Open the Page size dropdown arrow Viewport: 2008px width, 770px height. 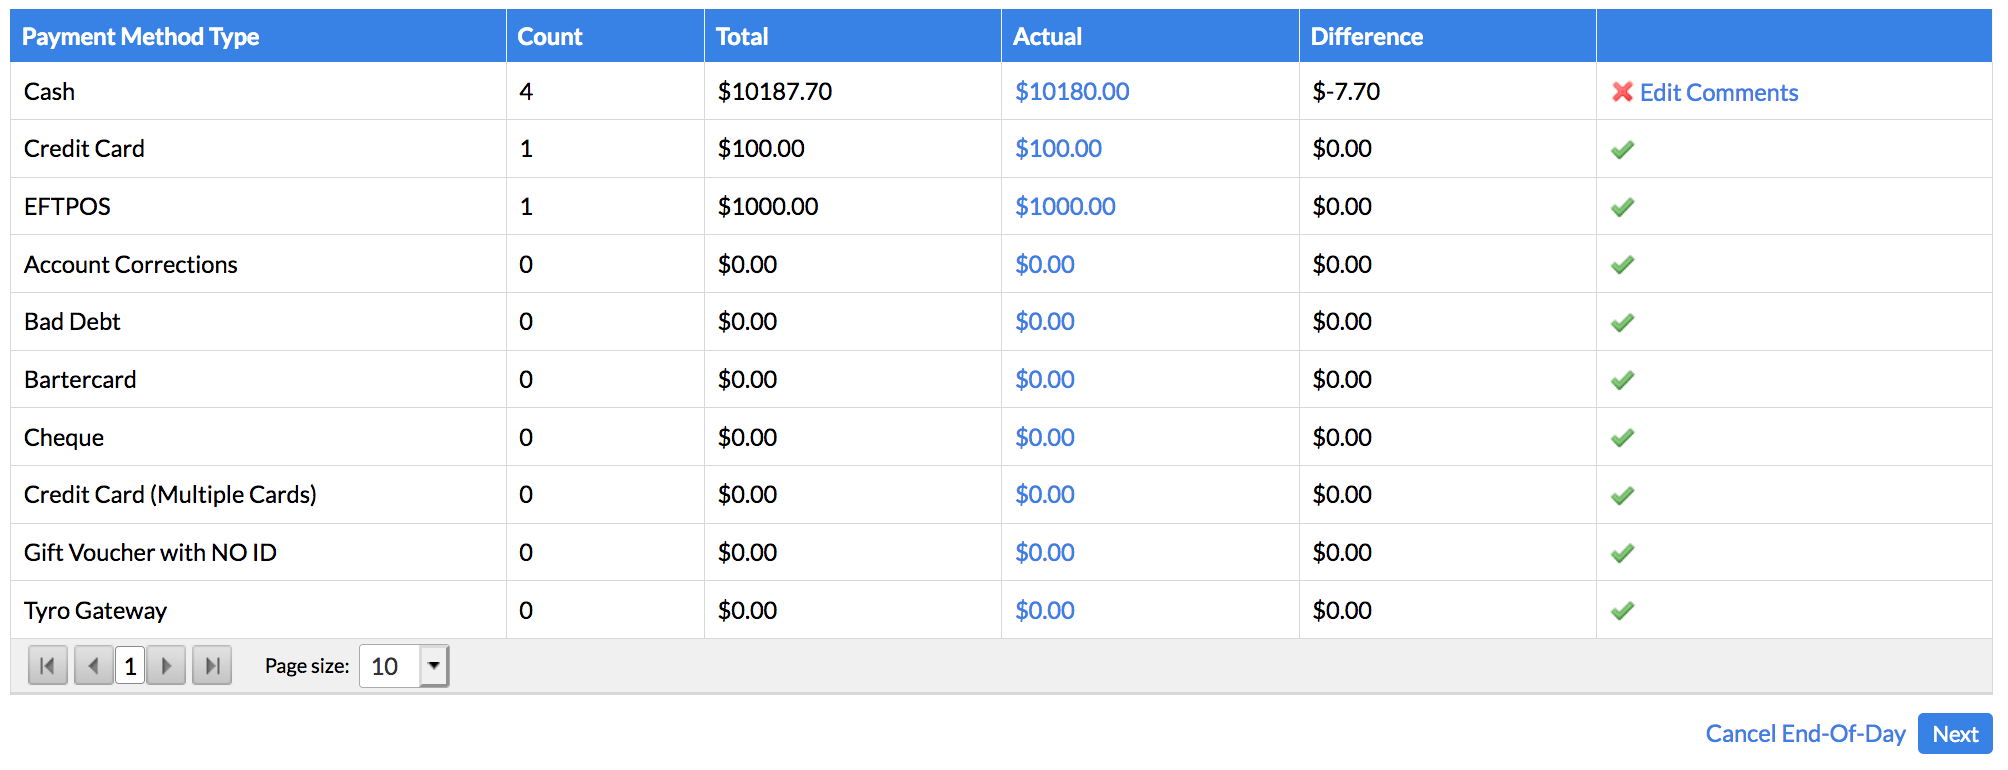[434, 666]
